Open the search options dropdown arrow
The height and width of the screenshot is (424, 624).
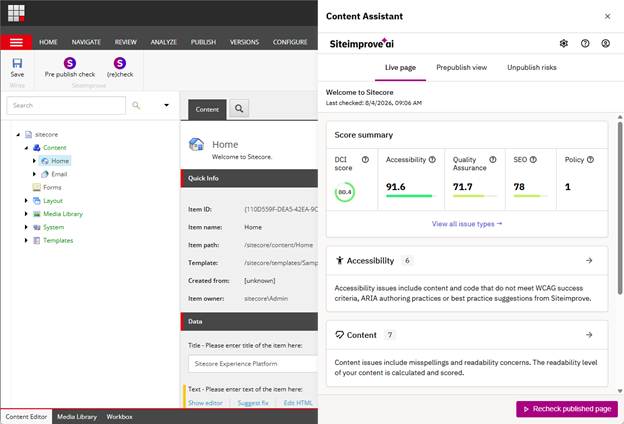[x=166, y=105]
